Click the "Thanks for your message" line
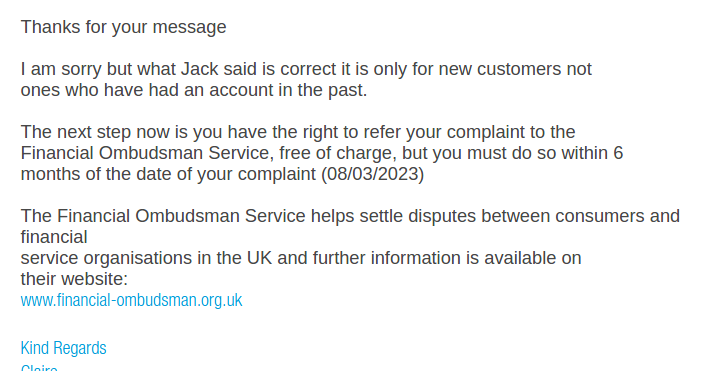The width and height of the screenshot is (703, 371). tap(123, 27)
